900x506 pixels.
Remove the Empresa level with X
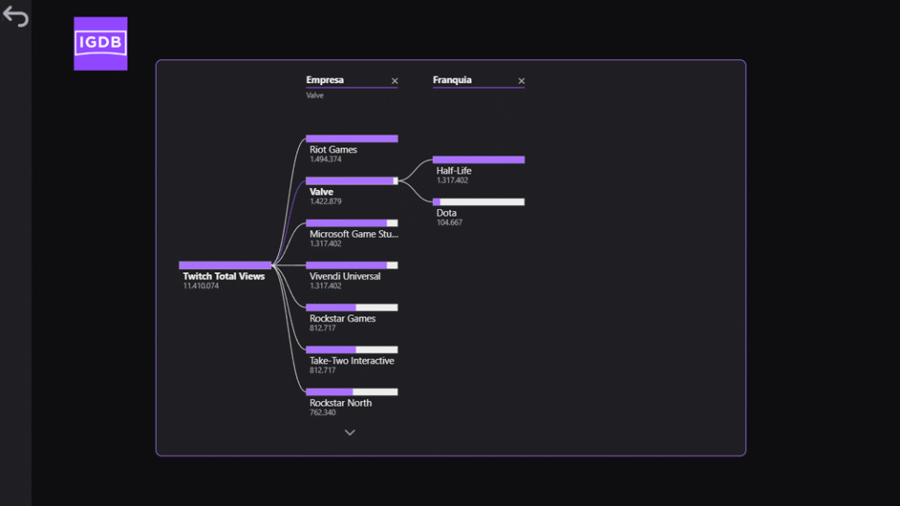pos(394,81)
